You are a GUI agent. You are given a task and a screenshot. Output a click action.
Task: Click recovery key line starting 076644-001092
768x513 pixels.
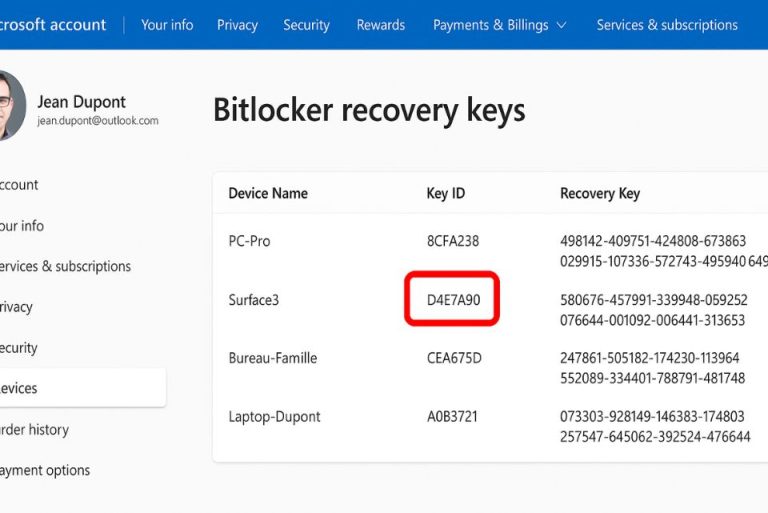(652, 320)
